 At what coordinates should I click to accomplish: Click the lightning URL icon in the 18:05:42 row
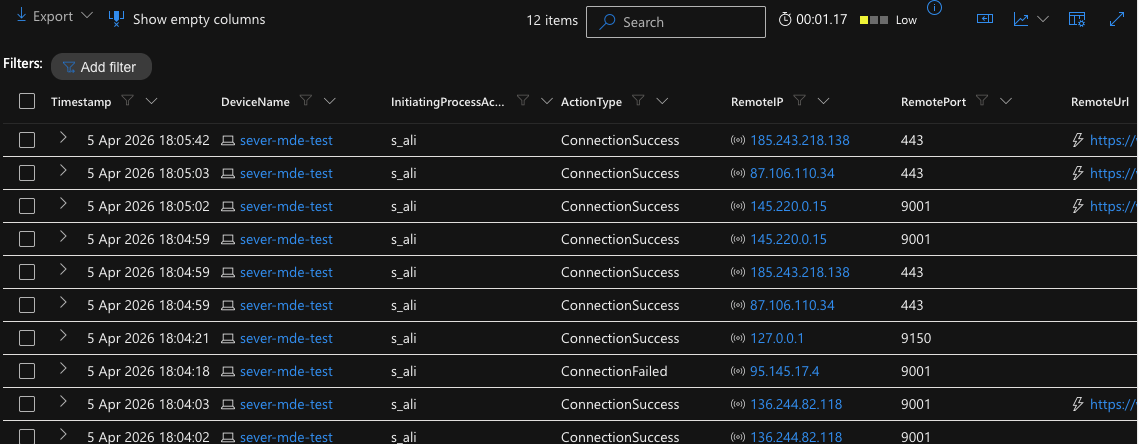tap(1079, 140)
